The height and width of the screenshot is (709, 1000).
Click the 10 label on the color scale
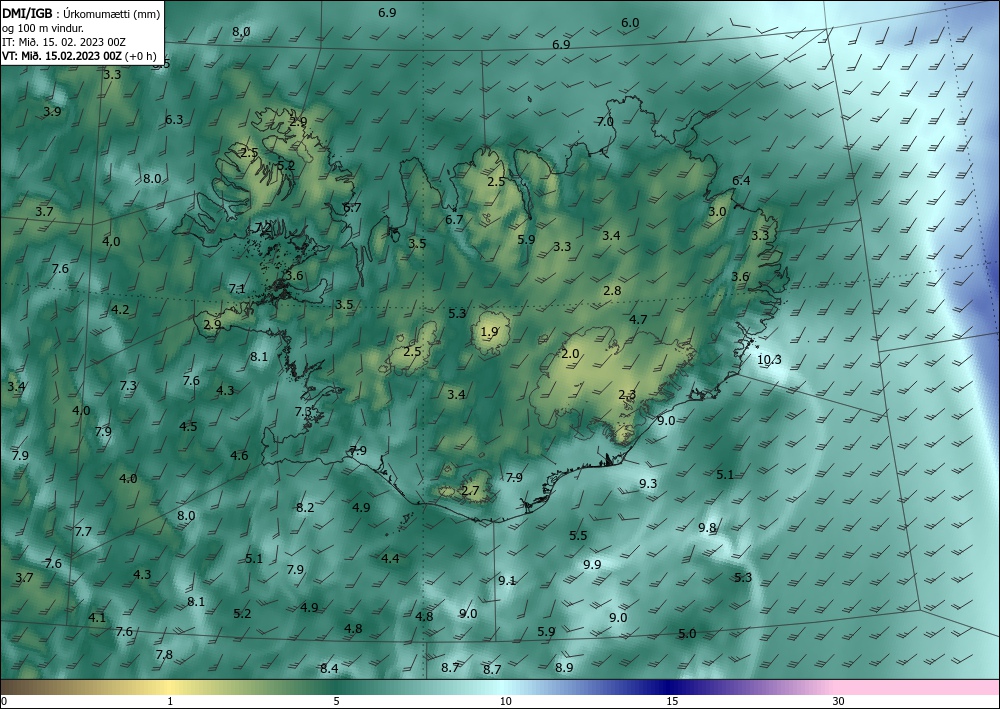(x=506, y=702)
